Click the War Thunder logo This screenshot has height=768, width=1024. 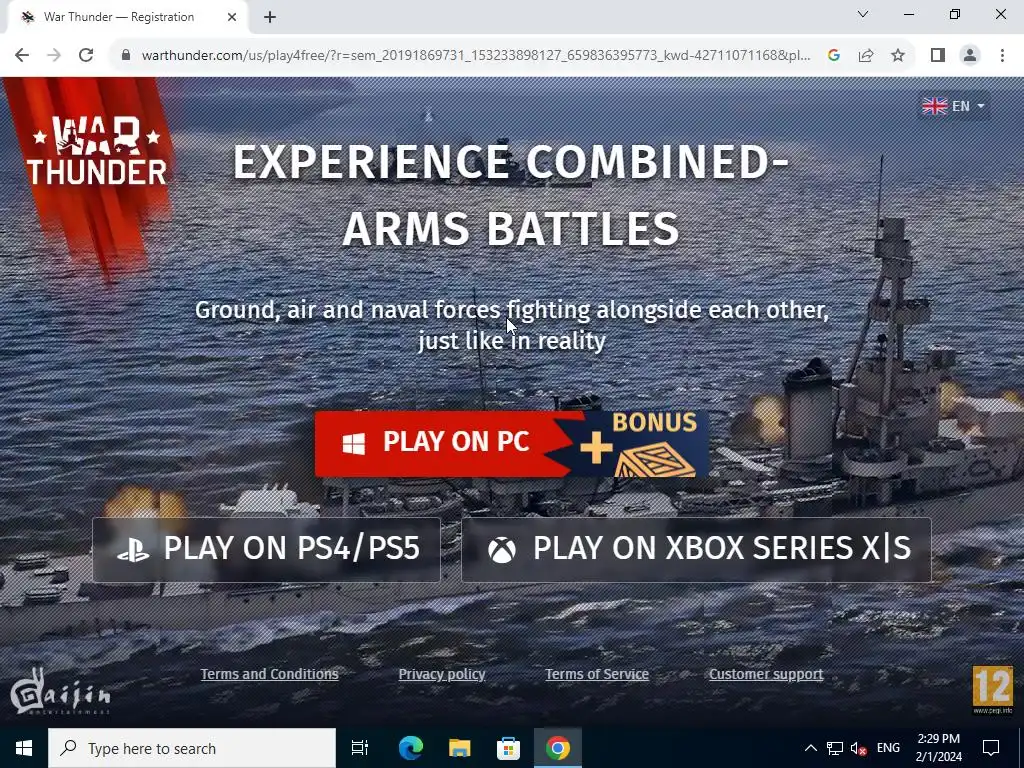(x=97, y=151)
